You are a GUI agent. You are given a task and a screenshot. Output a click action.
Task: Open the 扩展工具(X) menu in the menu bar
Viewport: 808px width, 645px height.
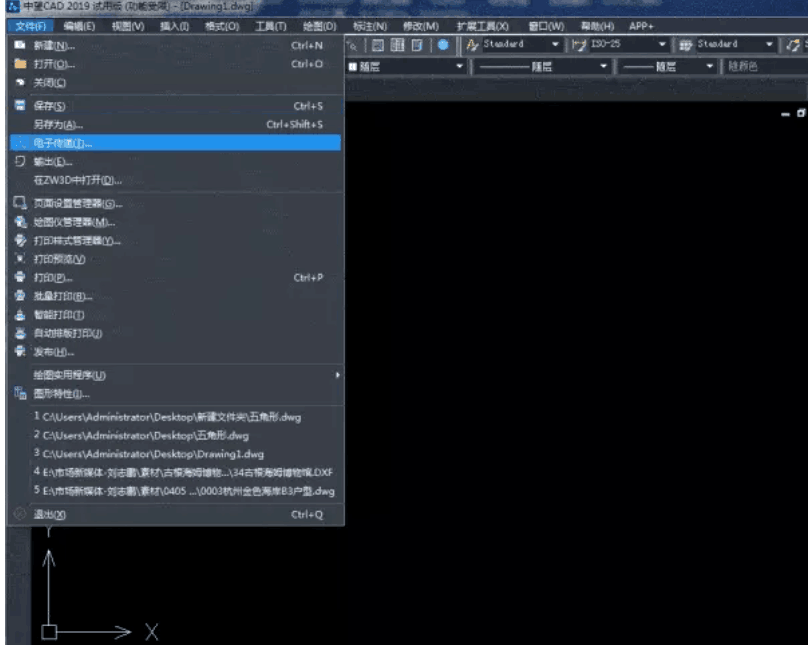pos(482,26)
